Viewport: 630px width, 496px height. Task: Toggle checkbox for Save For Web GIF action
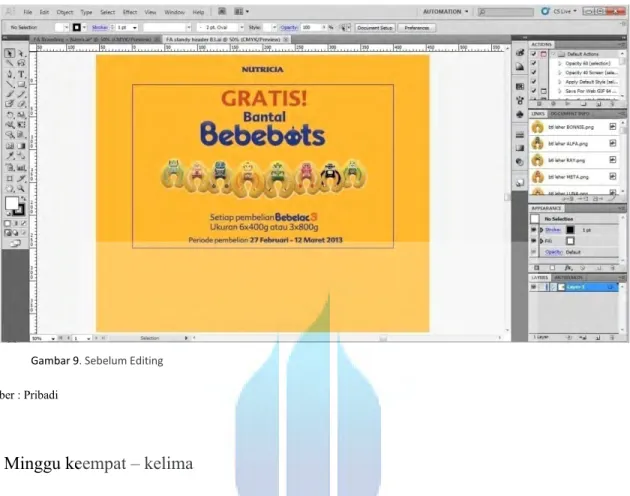pyautogui.click(x=534, y=91)
